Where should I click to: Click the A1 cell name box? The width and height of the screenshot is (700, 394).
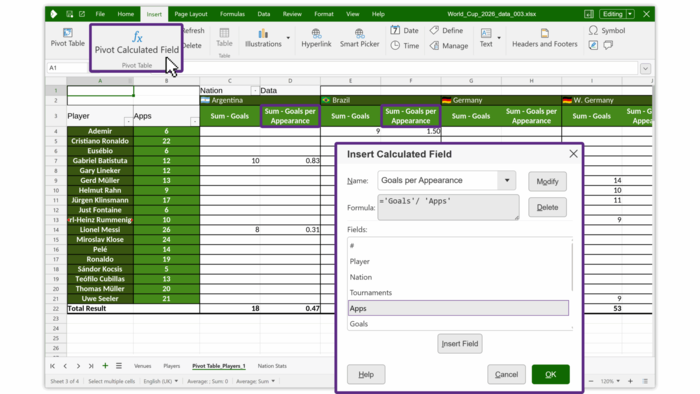(x=67, y=68)
